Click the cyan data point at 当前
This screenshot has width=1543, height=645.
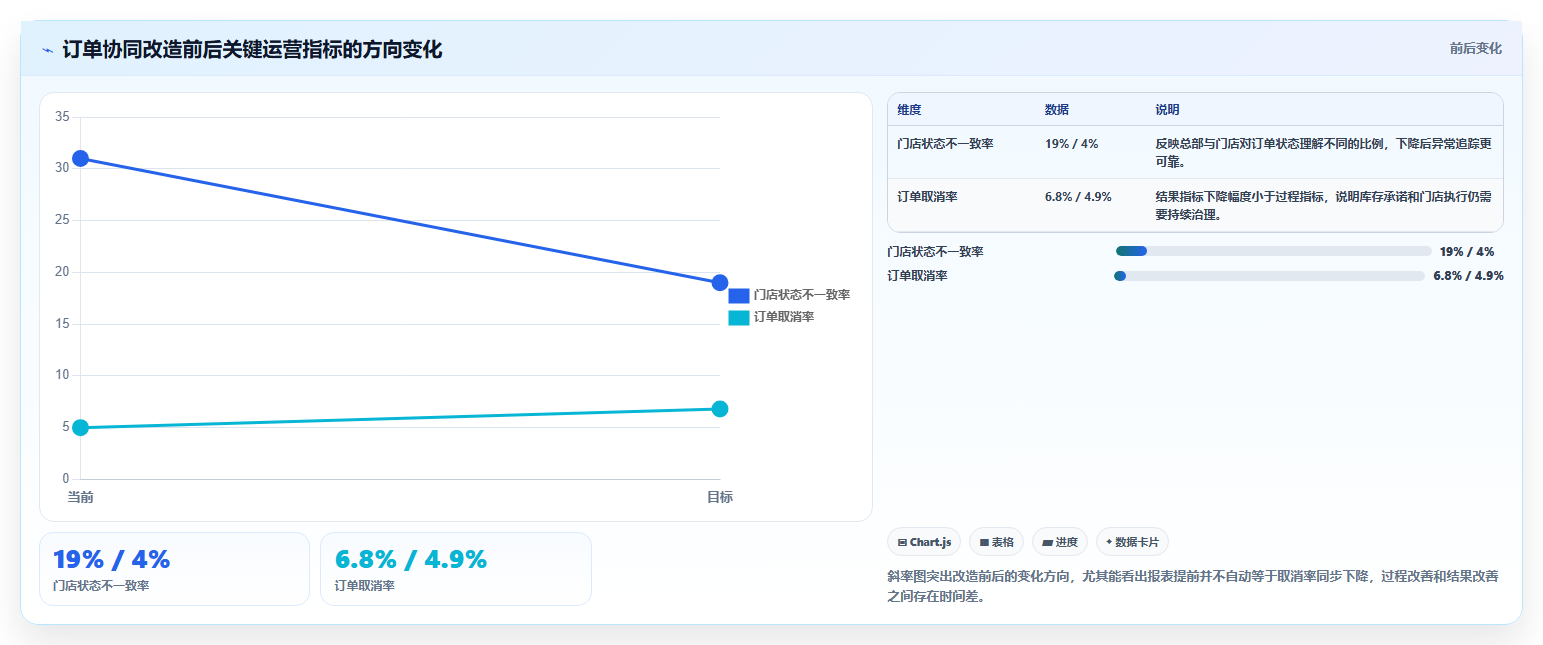pyautogui.click(x=80, y=427)
